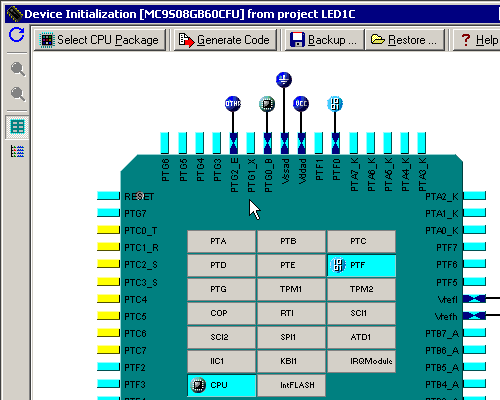Open the PTC peripheral module
The width and height of the screenshot is (500, 400).
[x=361, y=241]
